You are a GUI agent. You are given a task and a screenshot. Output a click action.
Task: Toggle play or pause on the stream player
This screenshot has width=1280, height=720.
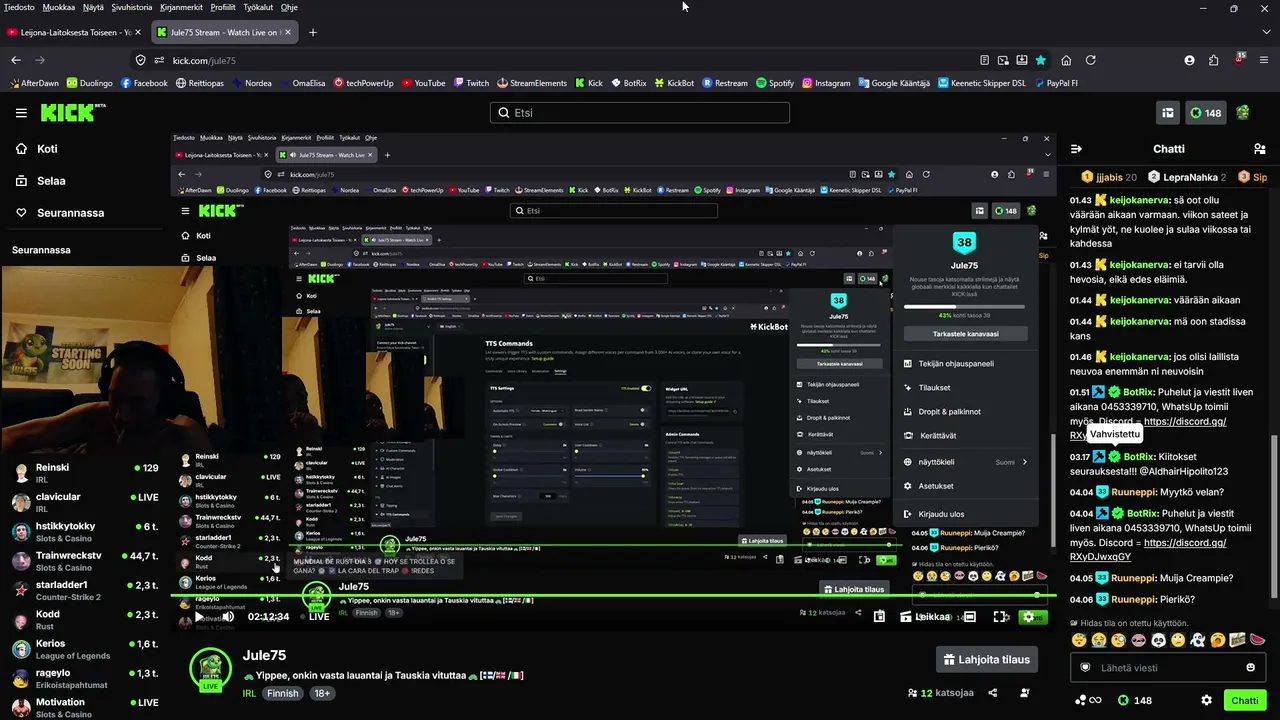pos(197,616)
